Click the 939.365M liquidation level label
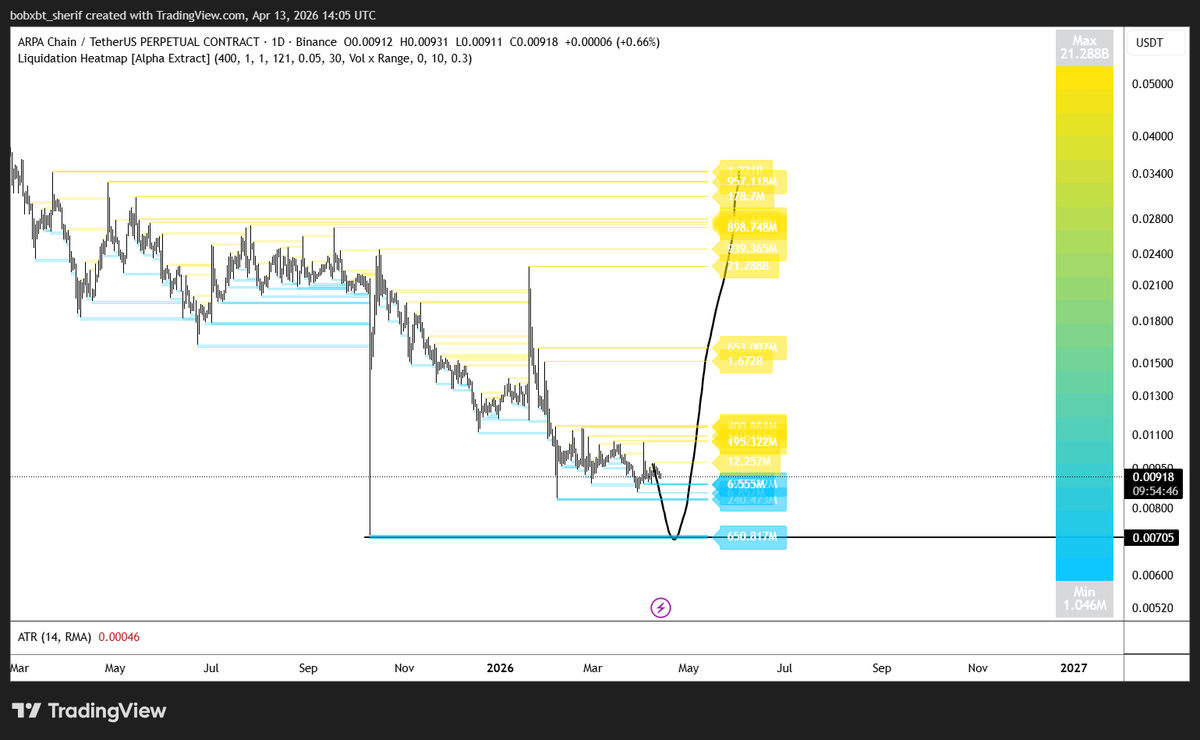Viewport: 1200px width, 740px height. click(751, 248)
